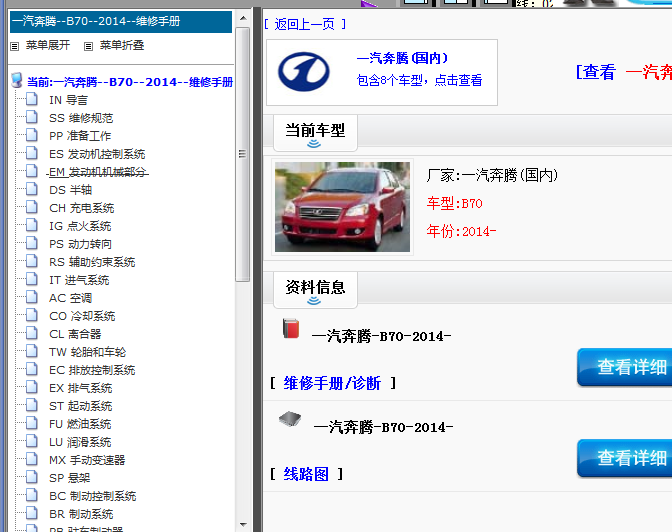Click the 年份:2014- text
The image size is (672, 532).
(x=462, y=231)
